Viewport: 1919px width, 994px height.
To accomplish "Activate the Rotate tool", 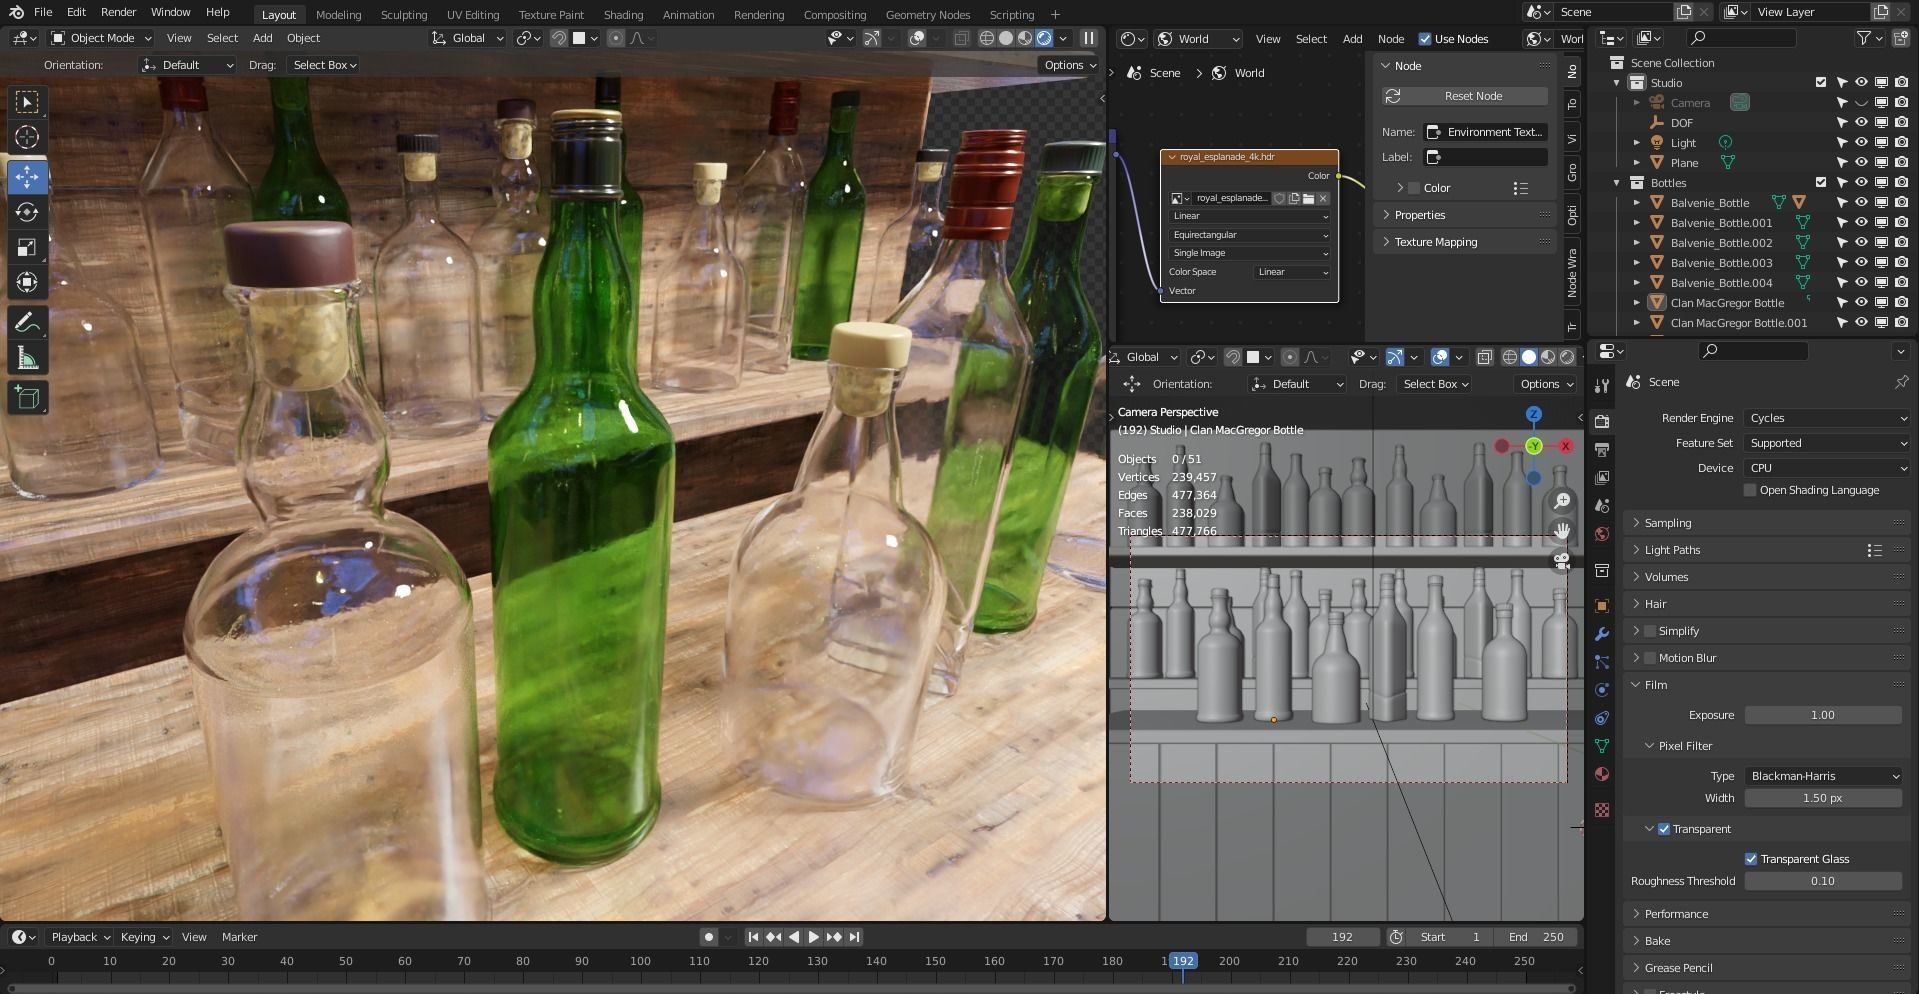I will click(27, 212).
